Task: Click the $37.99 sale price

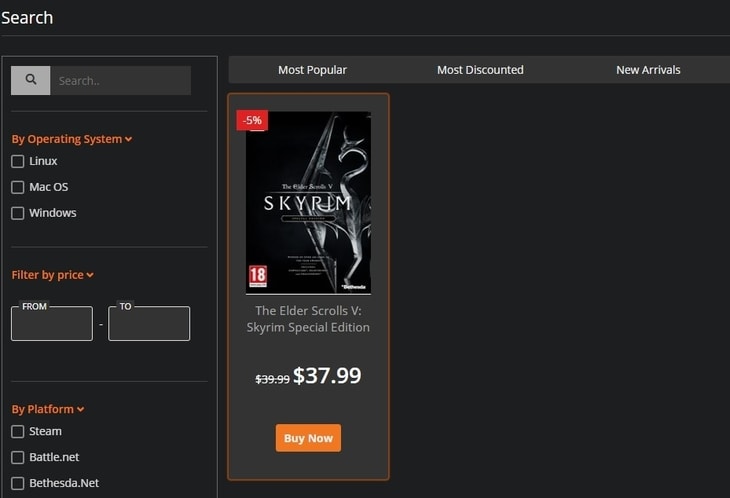Action: 327,376
